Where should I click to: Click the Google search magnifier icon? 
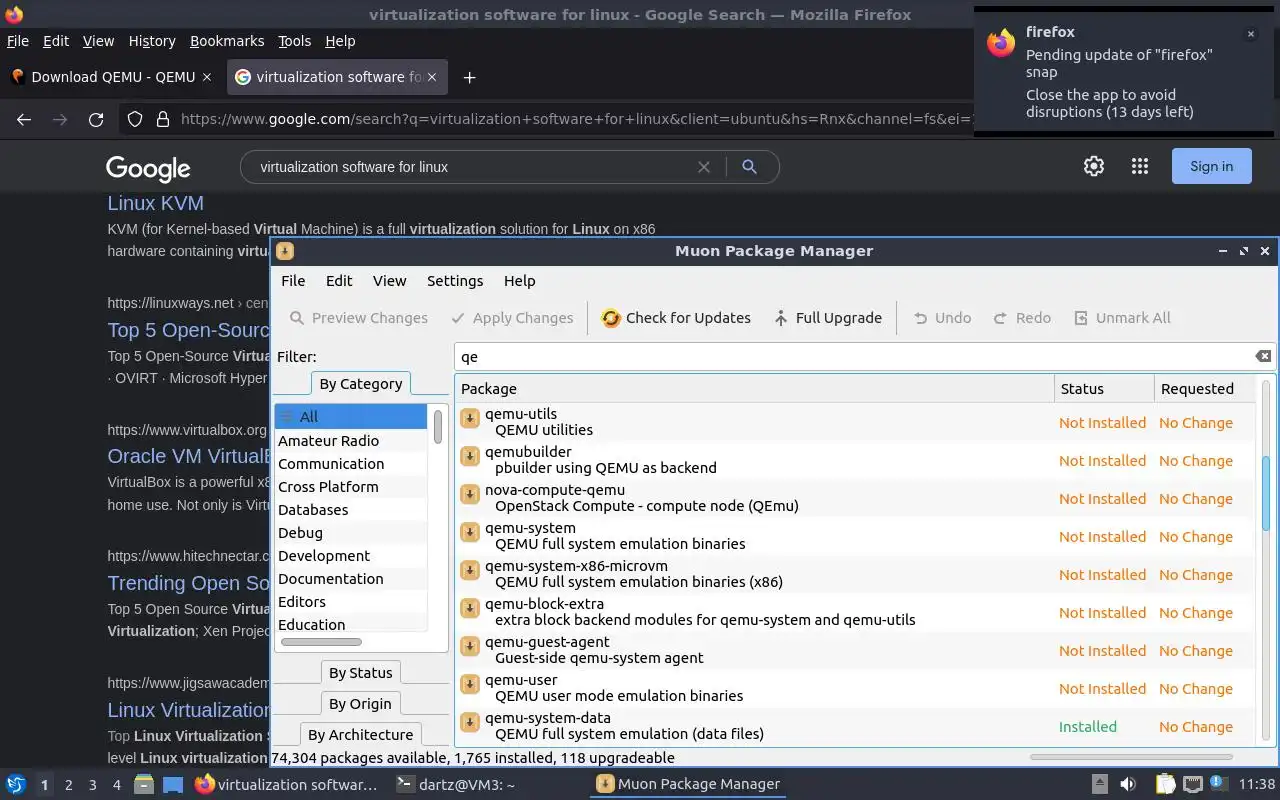[x=749, y=167]
